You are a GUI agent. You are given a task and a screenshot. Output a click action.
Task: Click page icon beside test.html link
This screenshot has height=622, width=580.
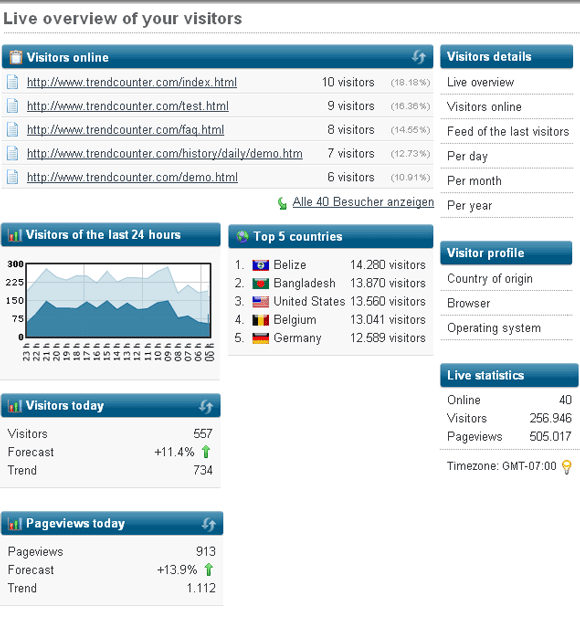pos(12,106)
